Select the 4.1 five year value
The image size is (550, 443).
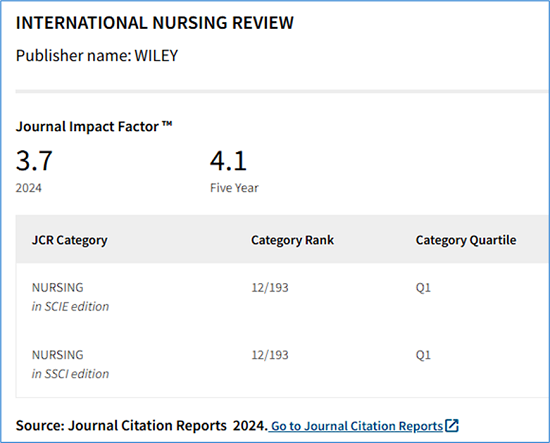(x=228, y=161)
